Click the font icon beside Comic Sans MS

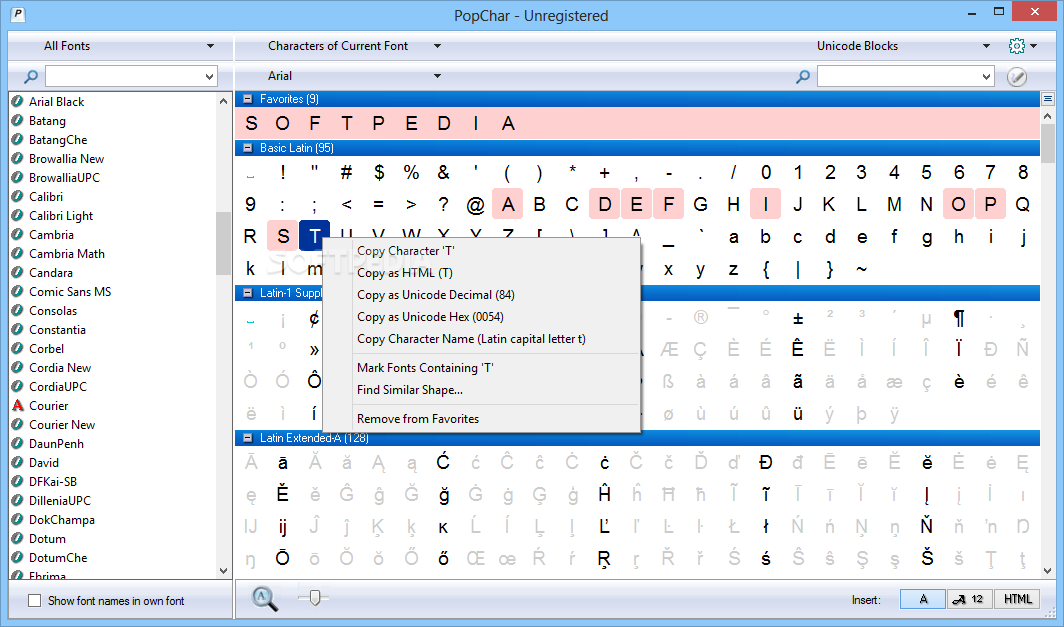[18, 292]
